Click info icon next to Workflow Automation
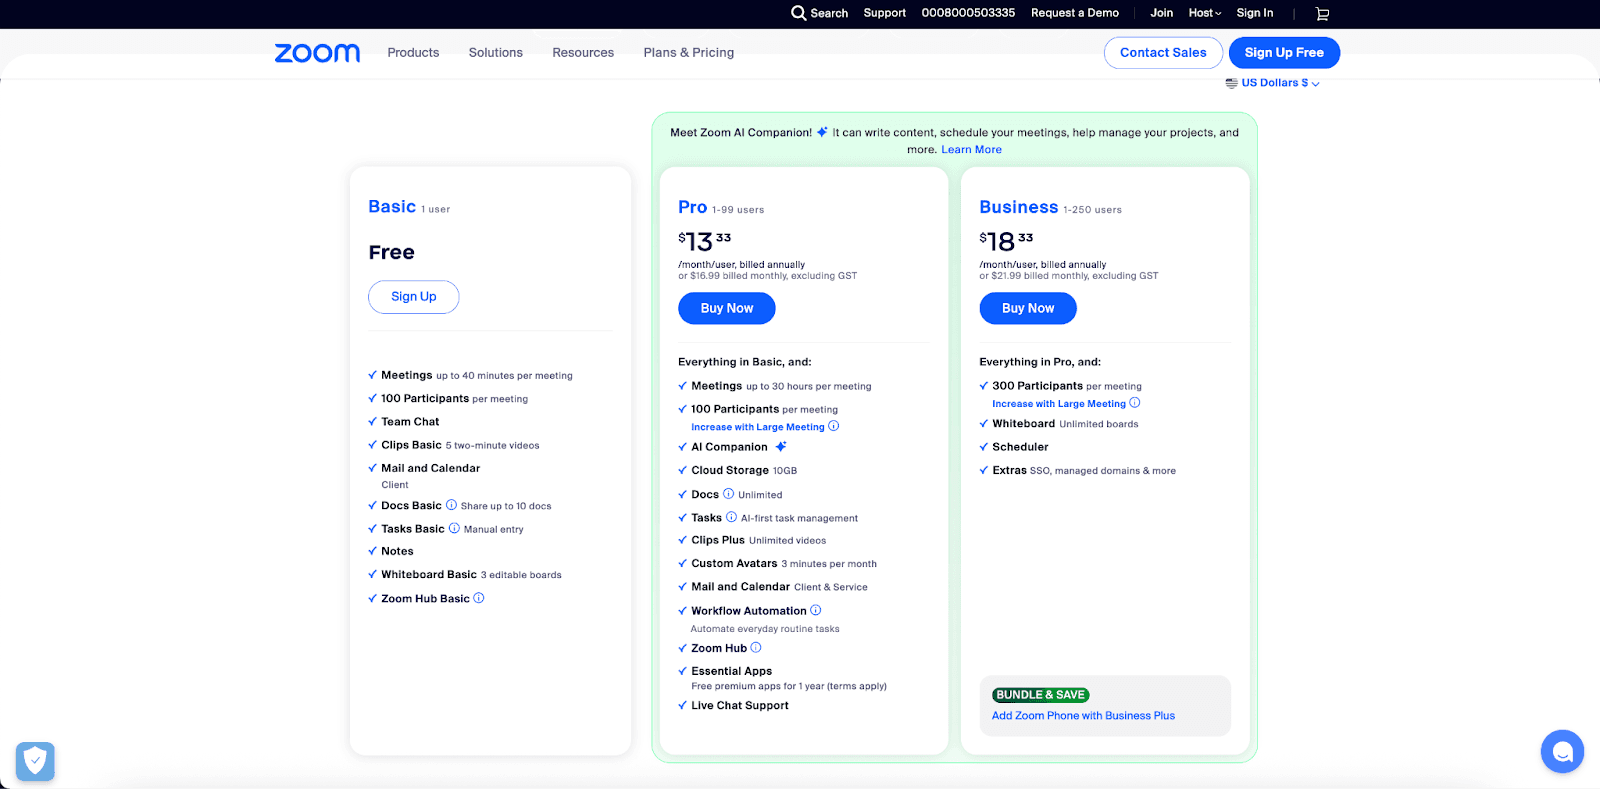Screen dimensions: 1600x789 click(x=816, y=610)
